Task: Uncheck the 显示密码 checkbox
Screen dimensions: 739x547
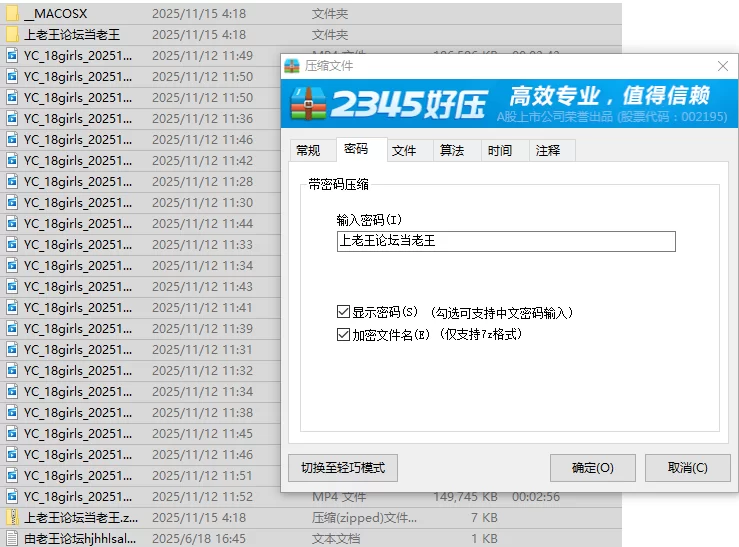Action: [343, 313]
